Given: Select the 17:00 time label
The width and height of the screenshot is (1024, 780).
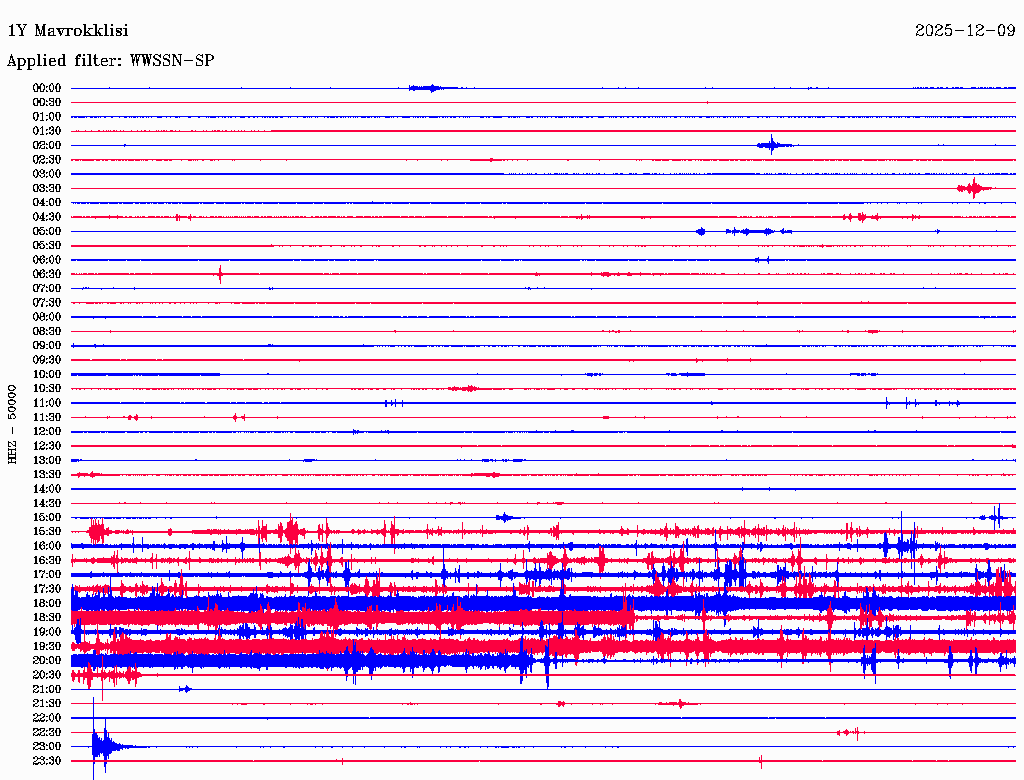Looking at the screenshot, I should click(47, 575).
